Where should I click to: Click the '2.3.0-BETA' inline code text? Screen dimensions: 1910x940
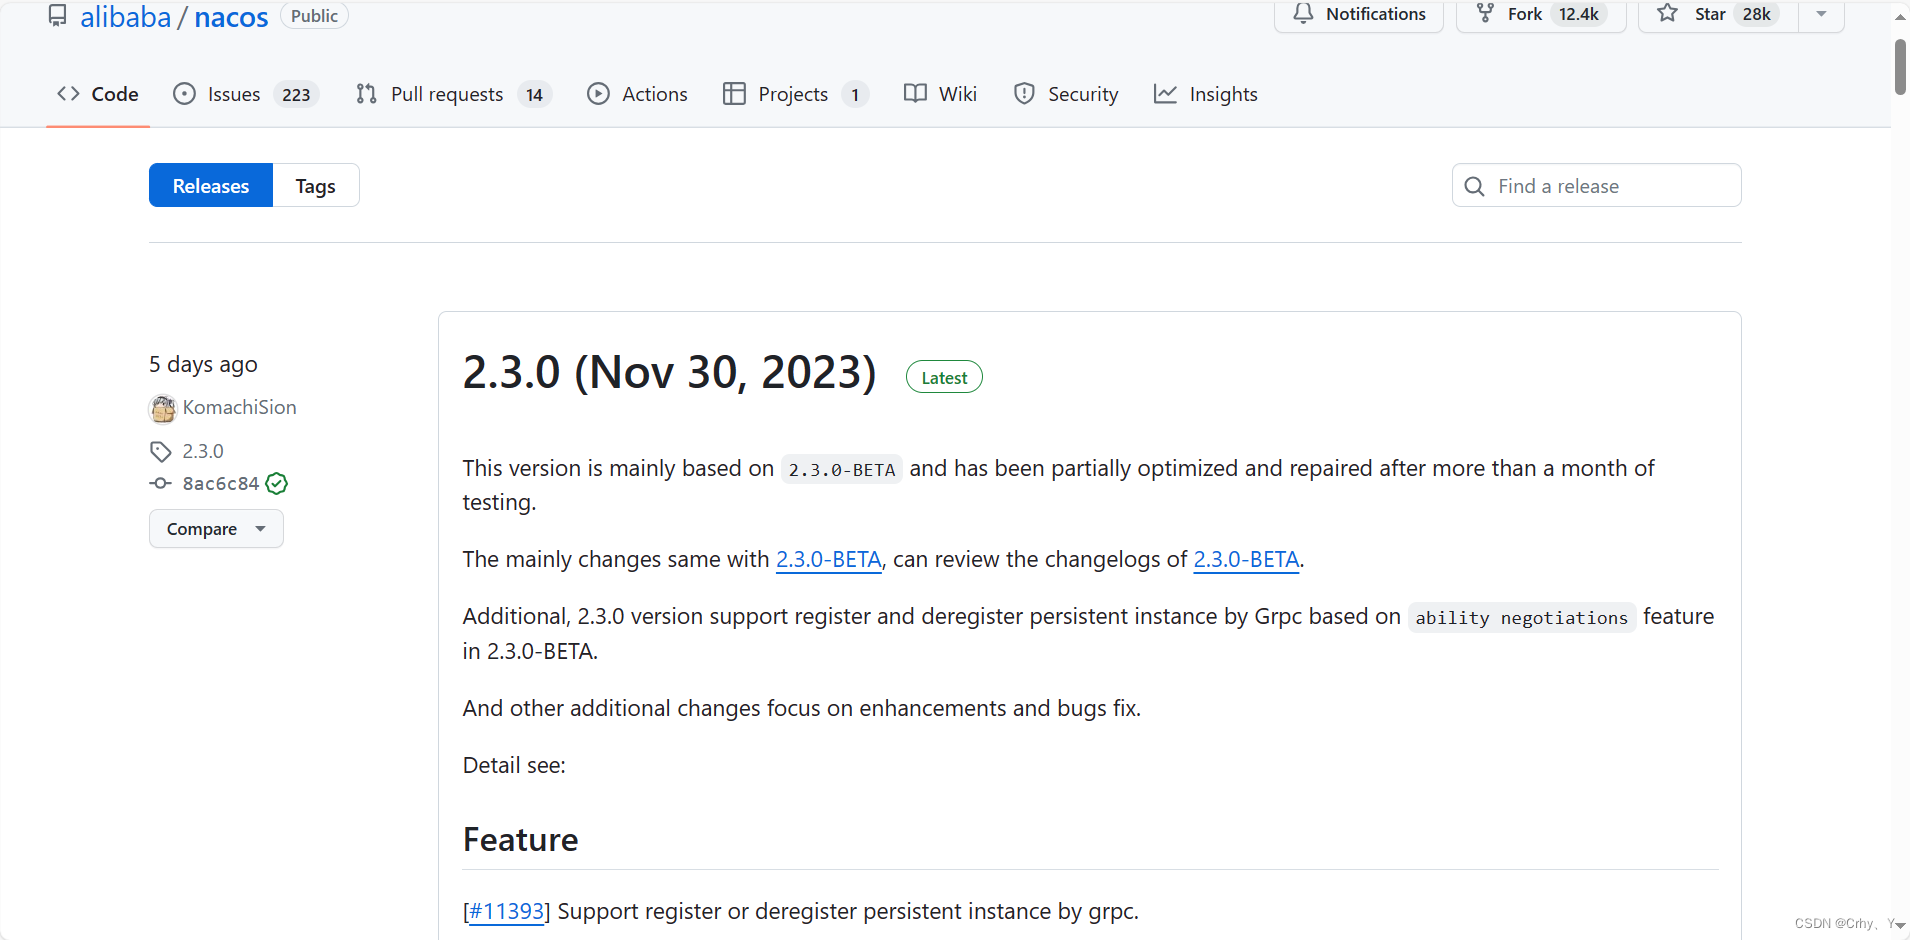(842, 469)
